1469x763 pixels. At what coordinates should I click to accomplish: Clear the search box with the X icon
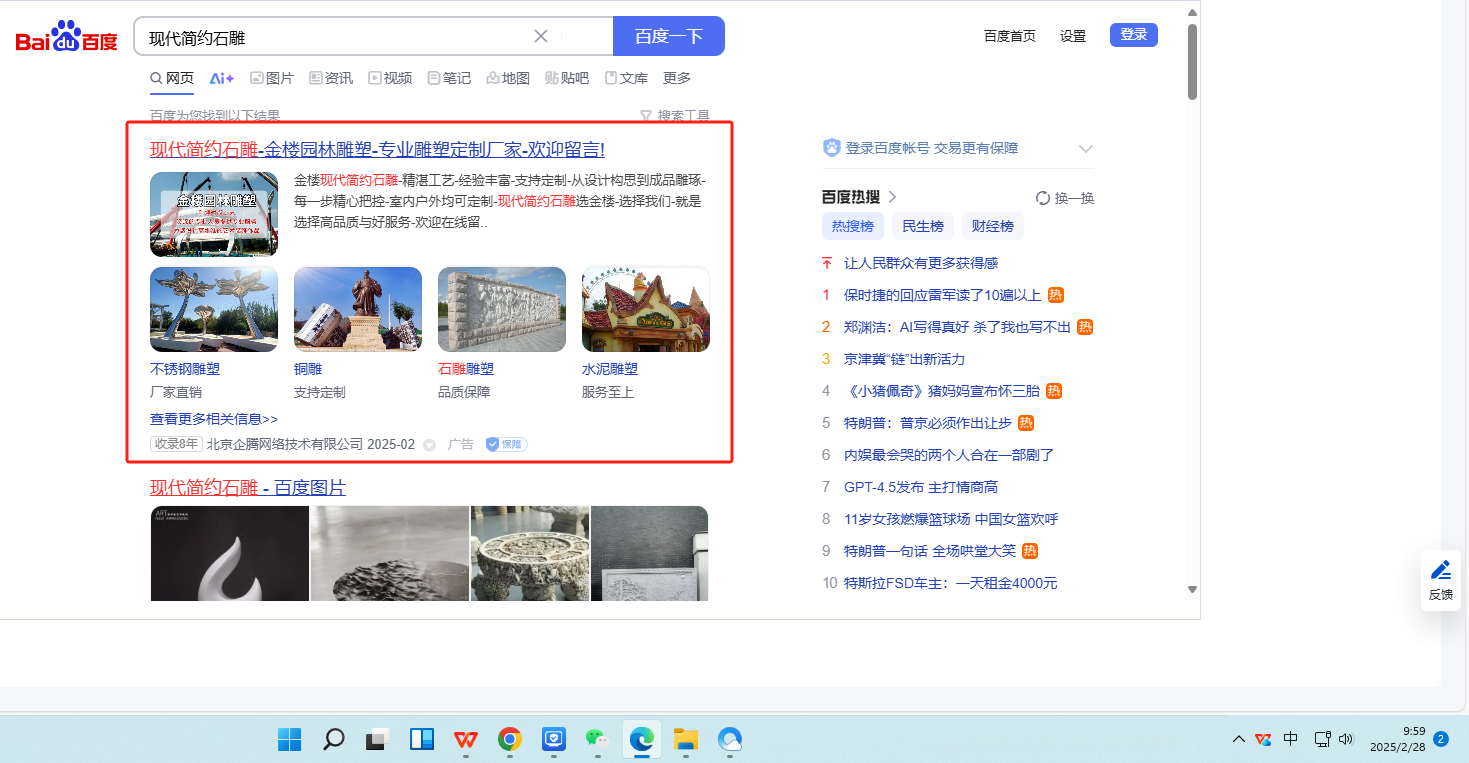(541, 36)
